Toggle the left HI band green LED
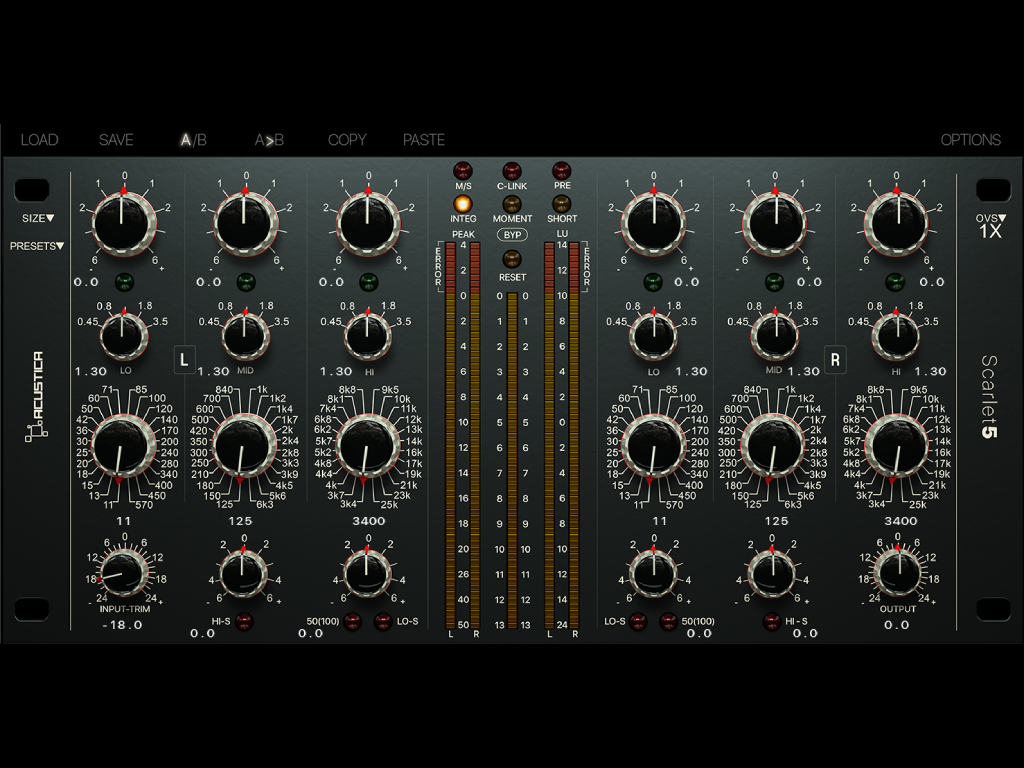Screen dimensions: 1024x768 point(368,282)
